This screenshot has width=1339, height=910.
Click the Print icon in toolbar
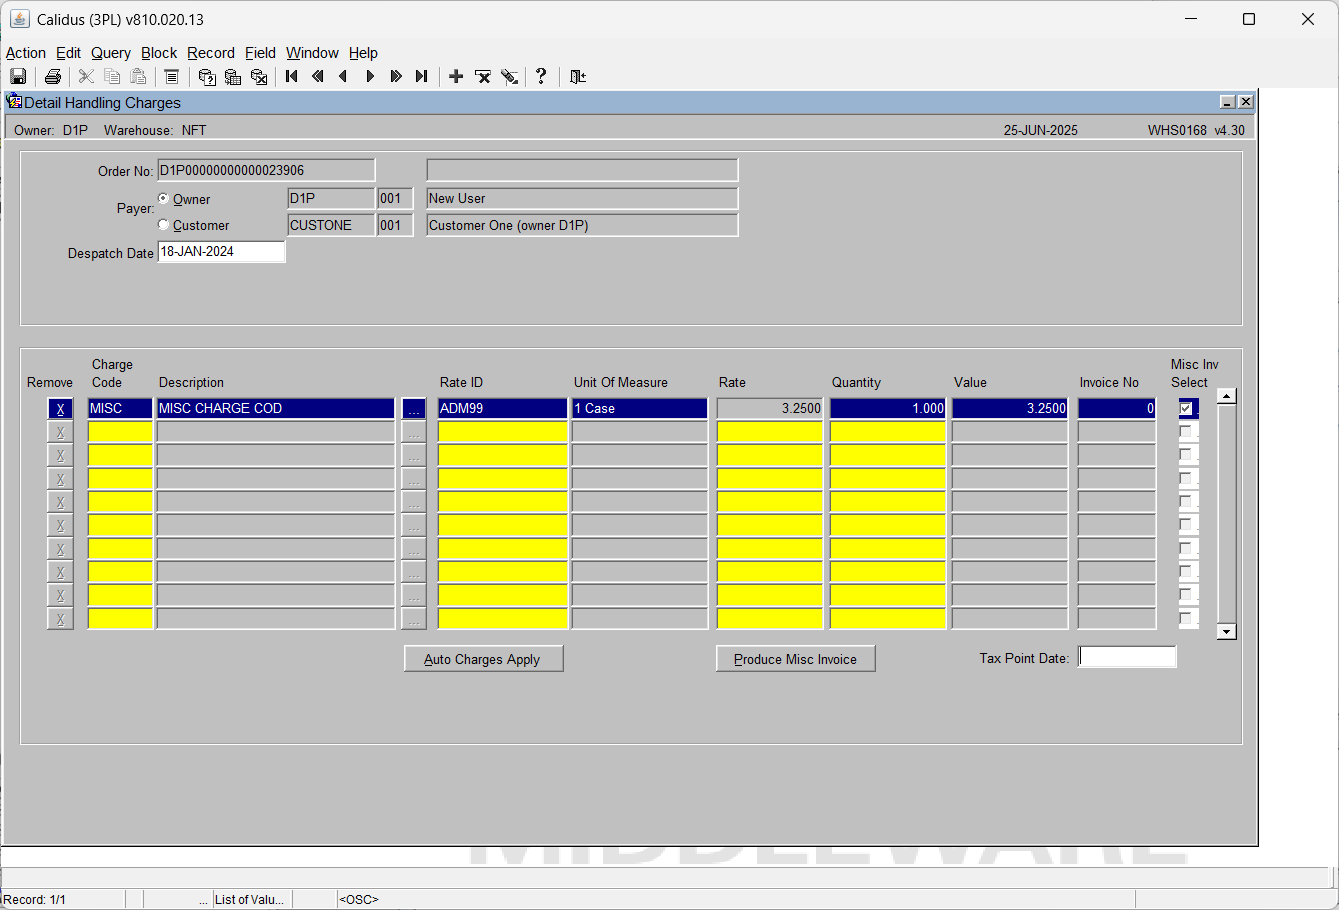[x=53, y=77]
